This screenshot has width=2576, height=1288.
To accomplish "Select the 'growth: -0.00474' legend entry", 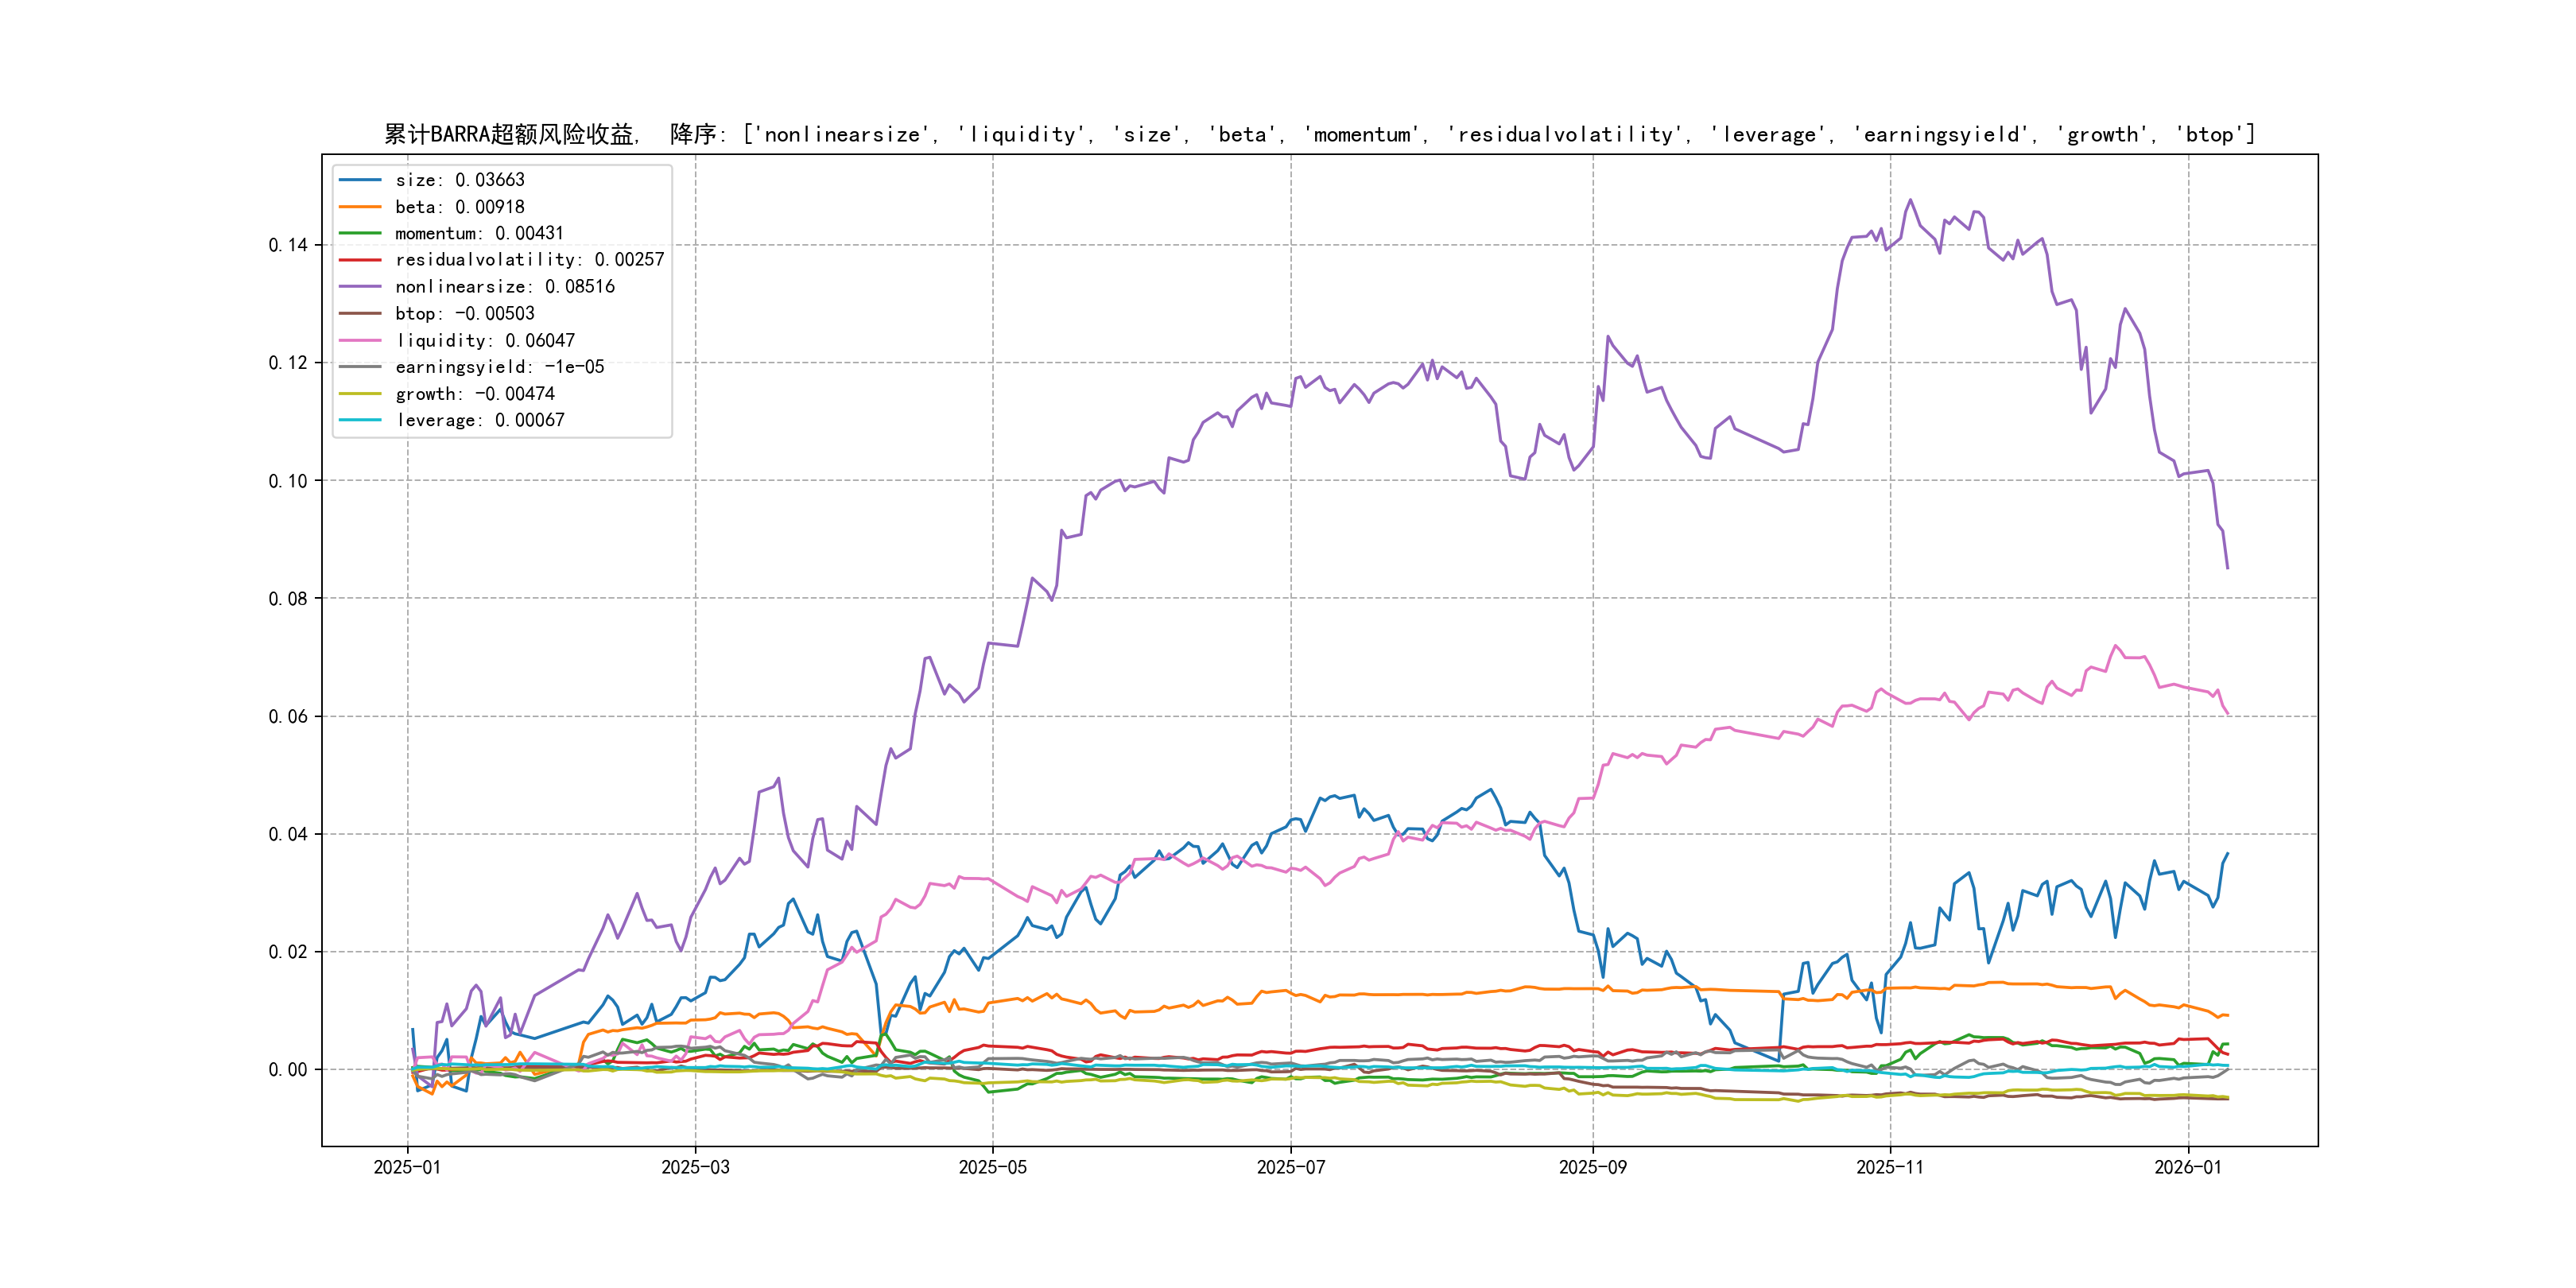I will 474,394.
